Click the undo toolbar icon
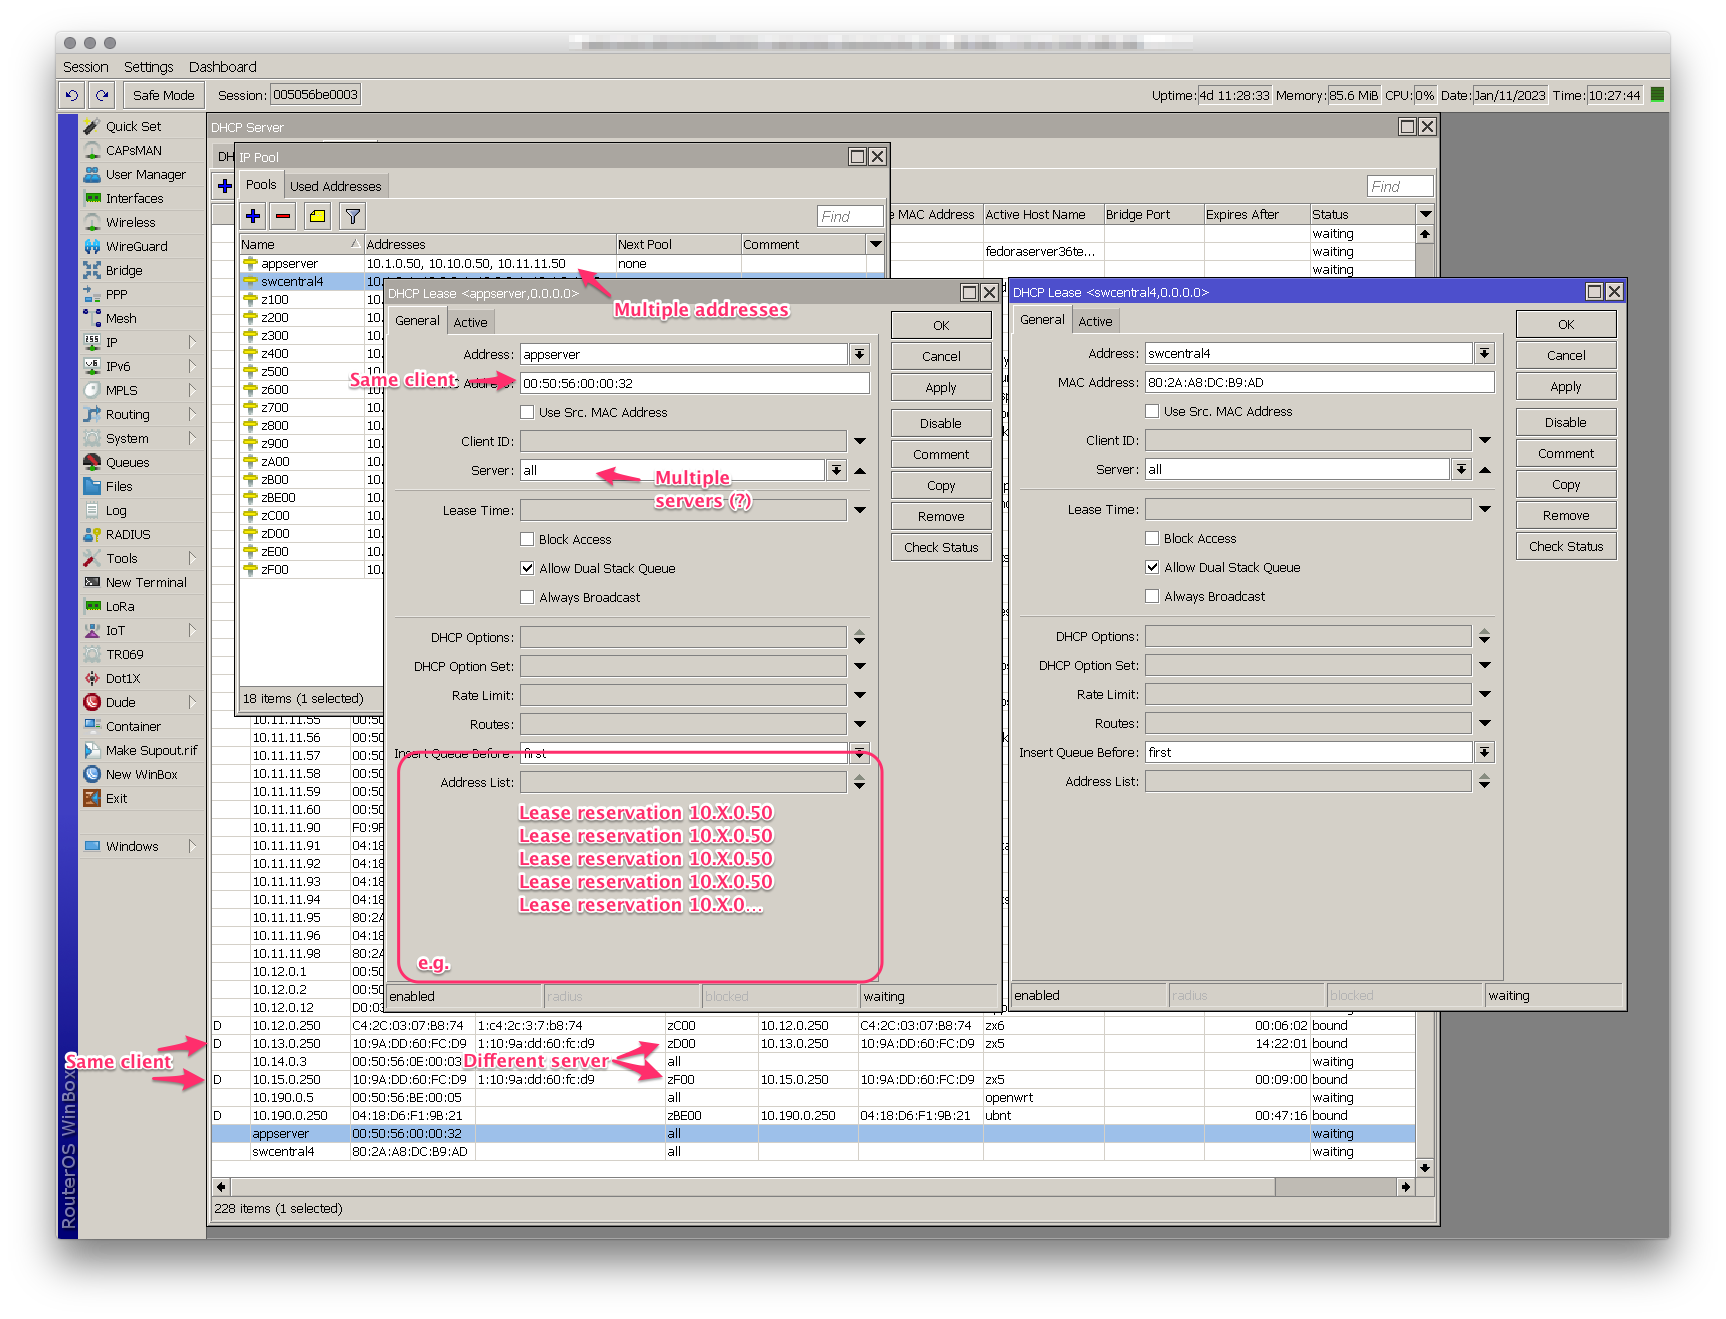The width and height of the screenshot is (1726, 1319). pyautogui.click(x=72, y=95)
